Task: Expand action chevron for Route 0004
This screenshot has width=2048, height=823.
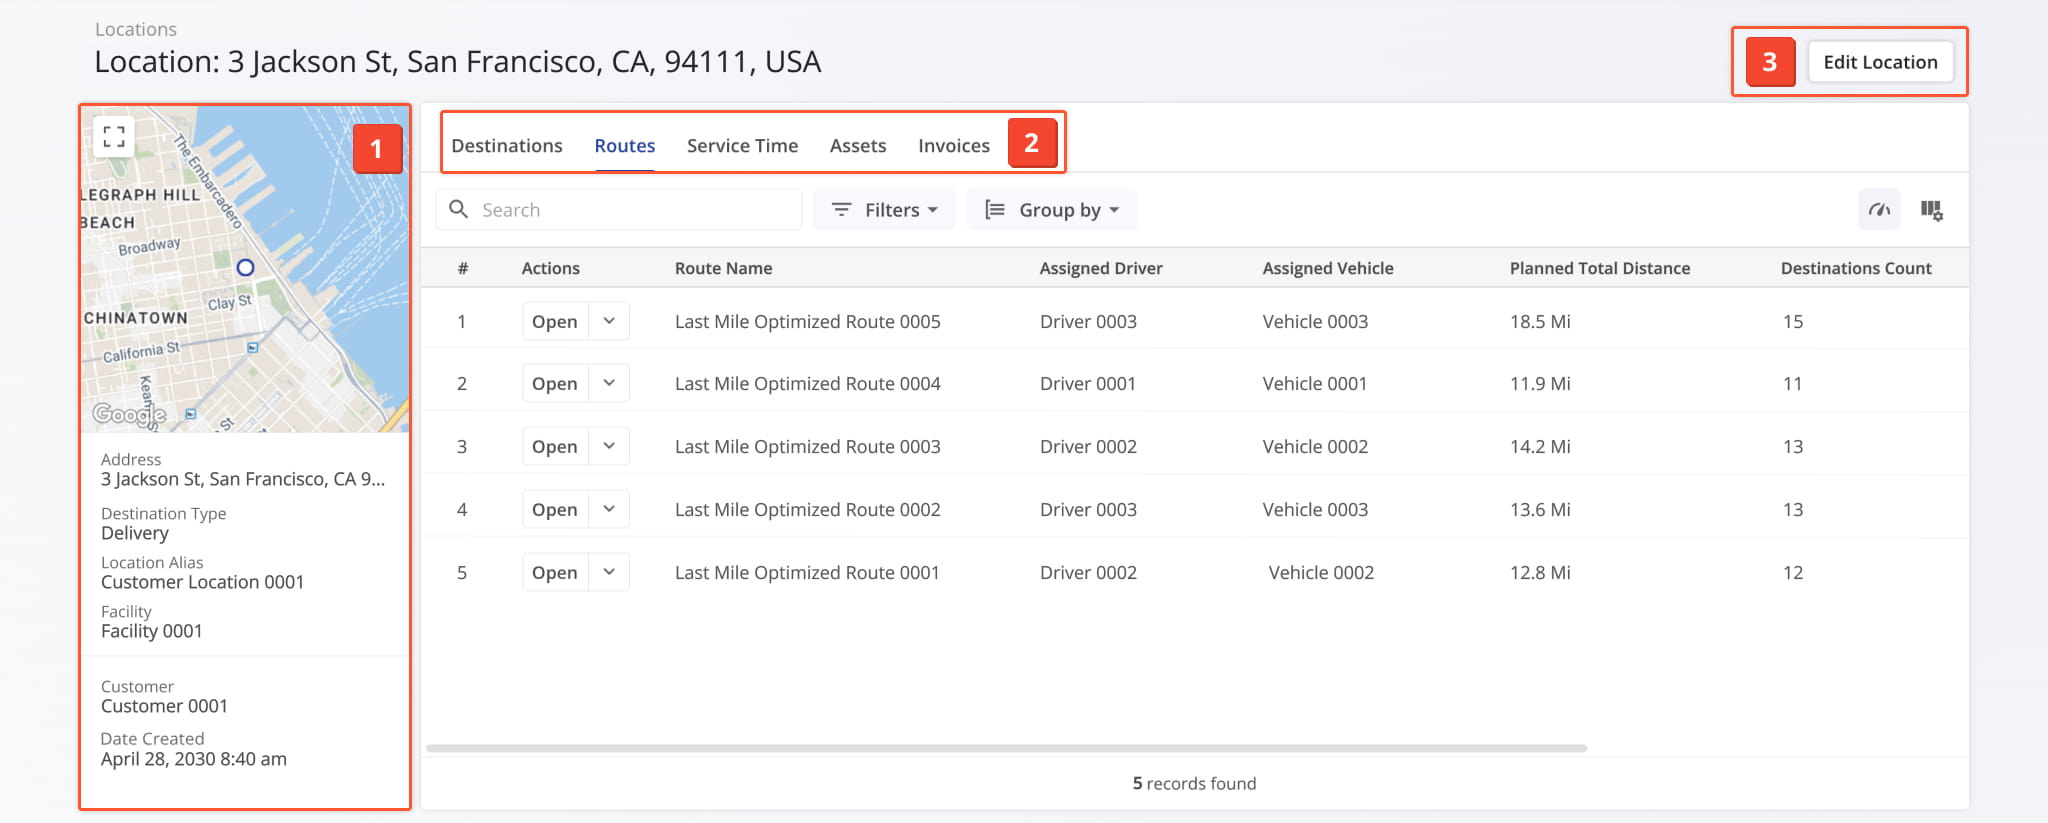Action: tap(609, 384)
